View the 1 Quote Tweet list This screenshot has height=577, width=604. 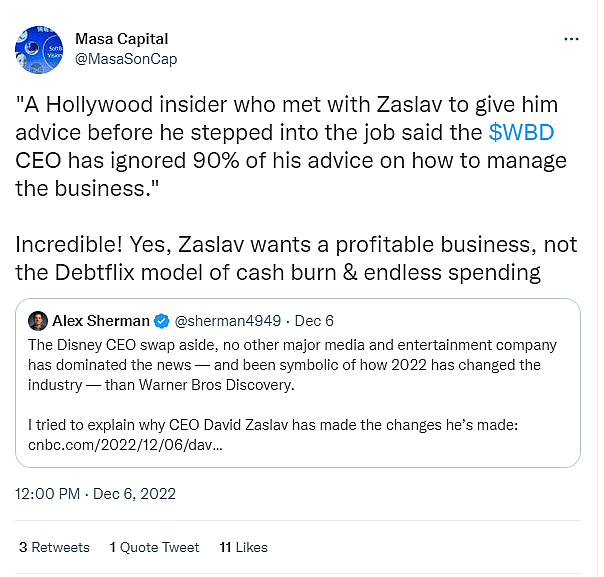point(154,547)
